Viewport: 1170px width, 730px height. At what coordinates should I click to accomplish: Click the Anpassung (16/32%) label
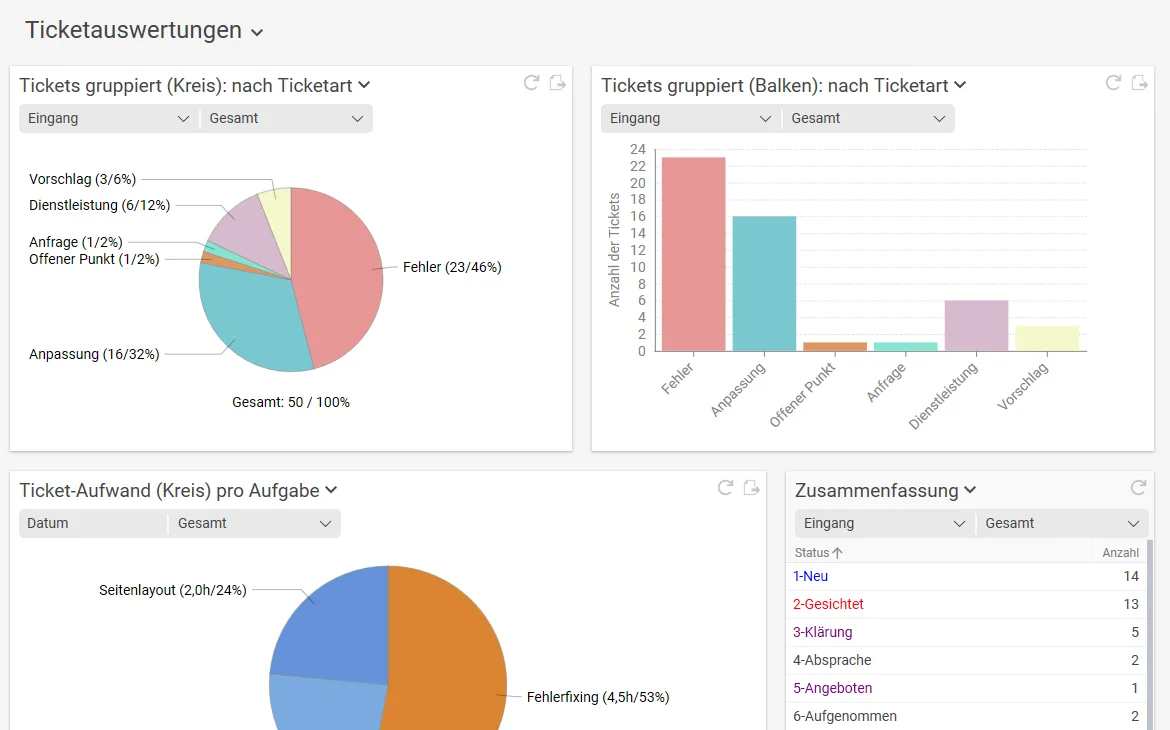point(94,355)
